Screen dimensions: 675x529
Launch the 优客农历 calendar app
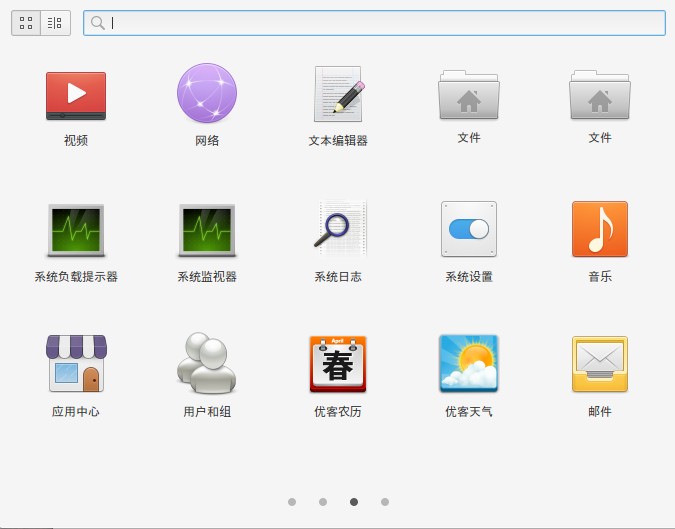point(338,364)
